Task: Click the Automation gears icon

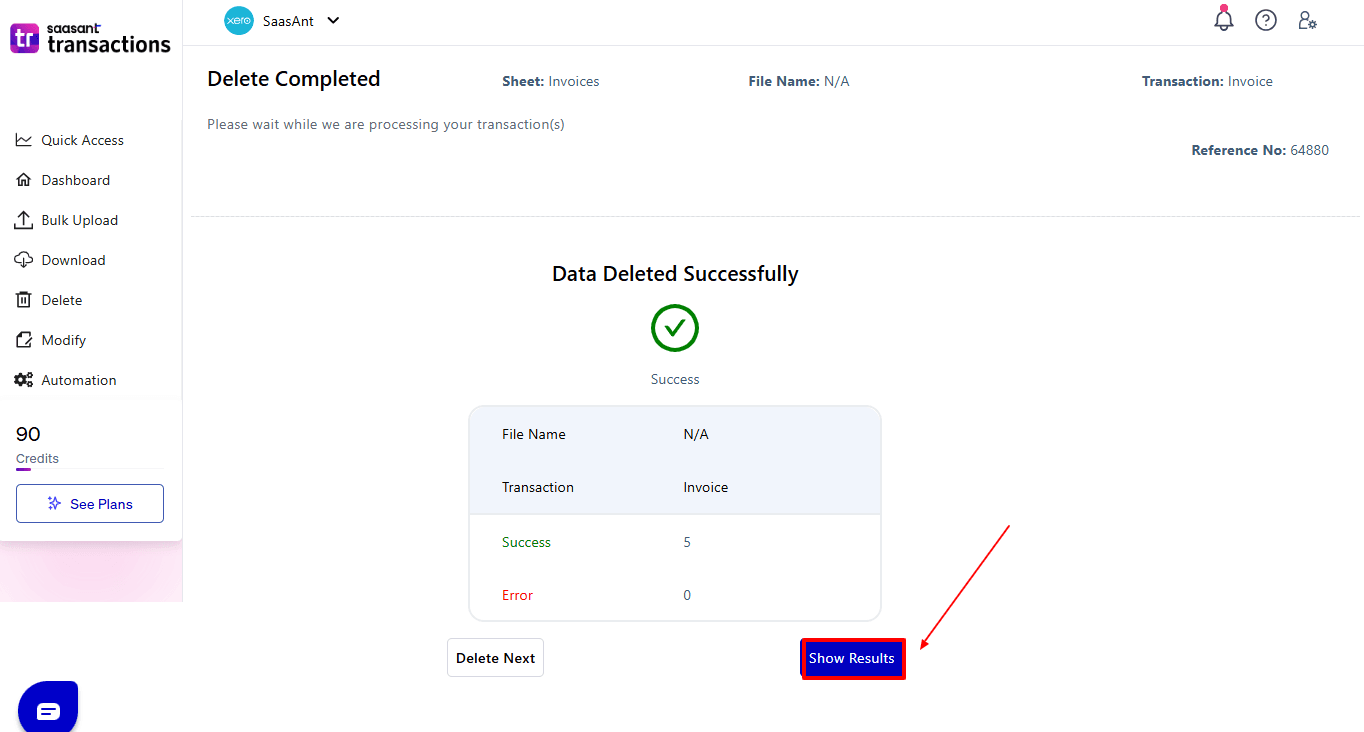Action: click(24, 380)
